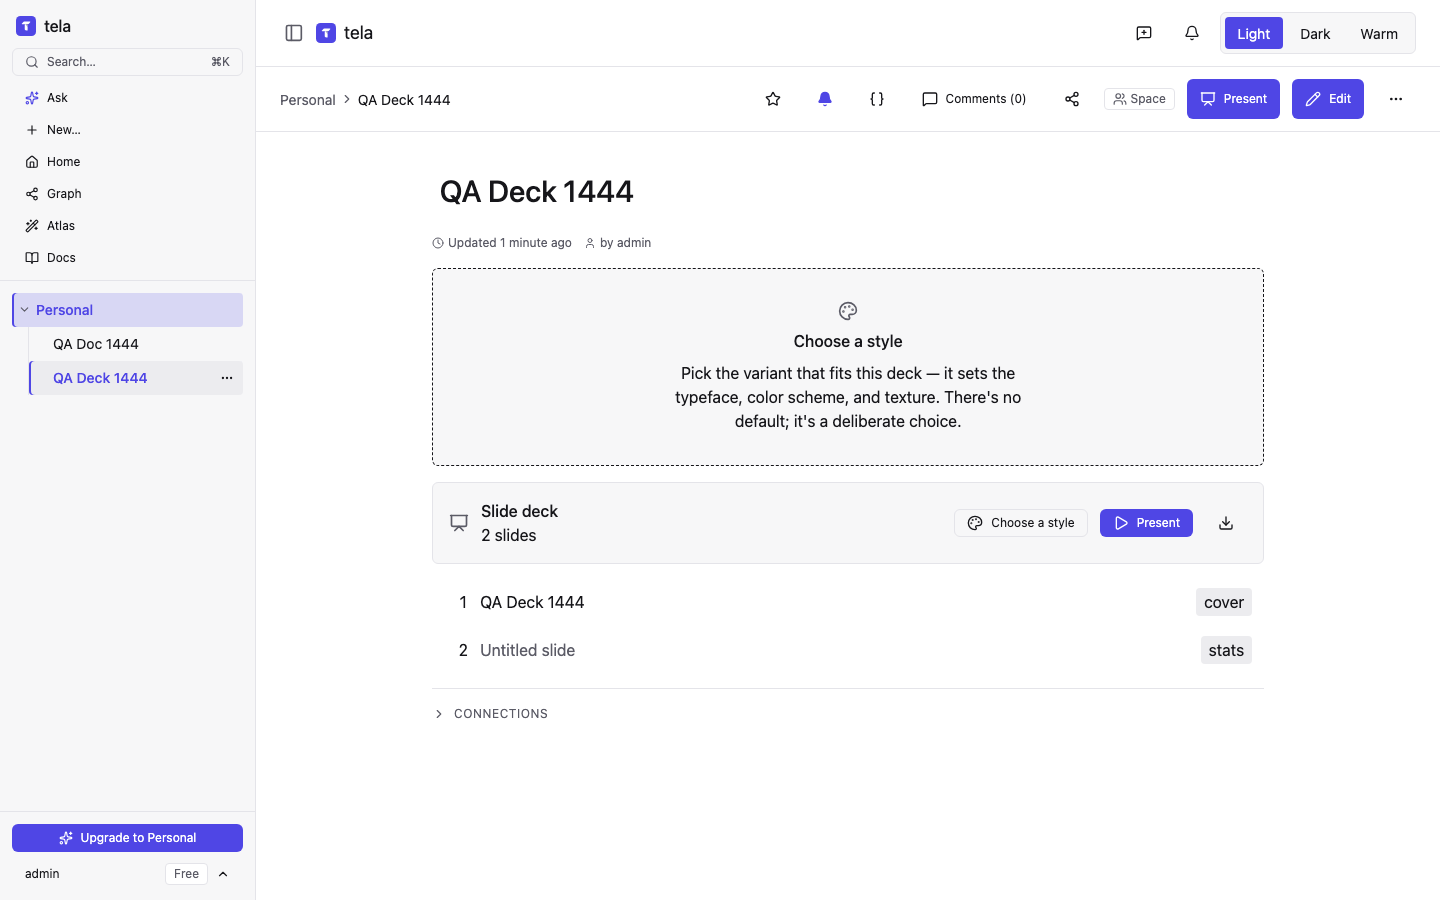Create a New item
Screen dimensions: 1440x900
[x=127, y=130]
